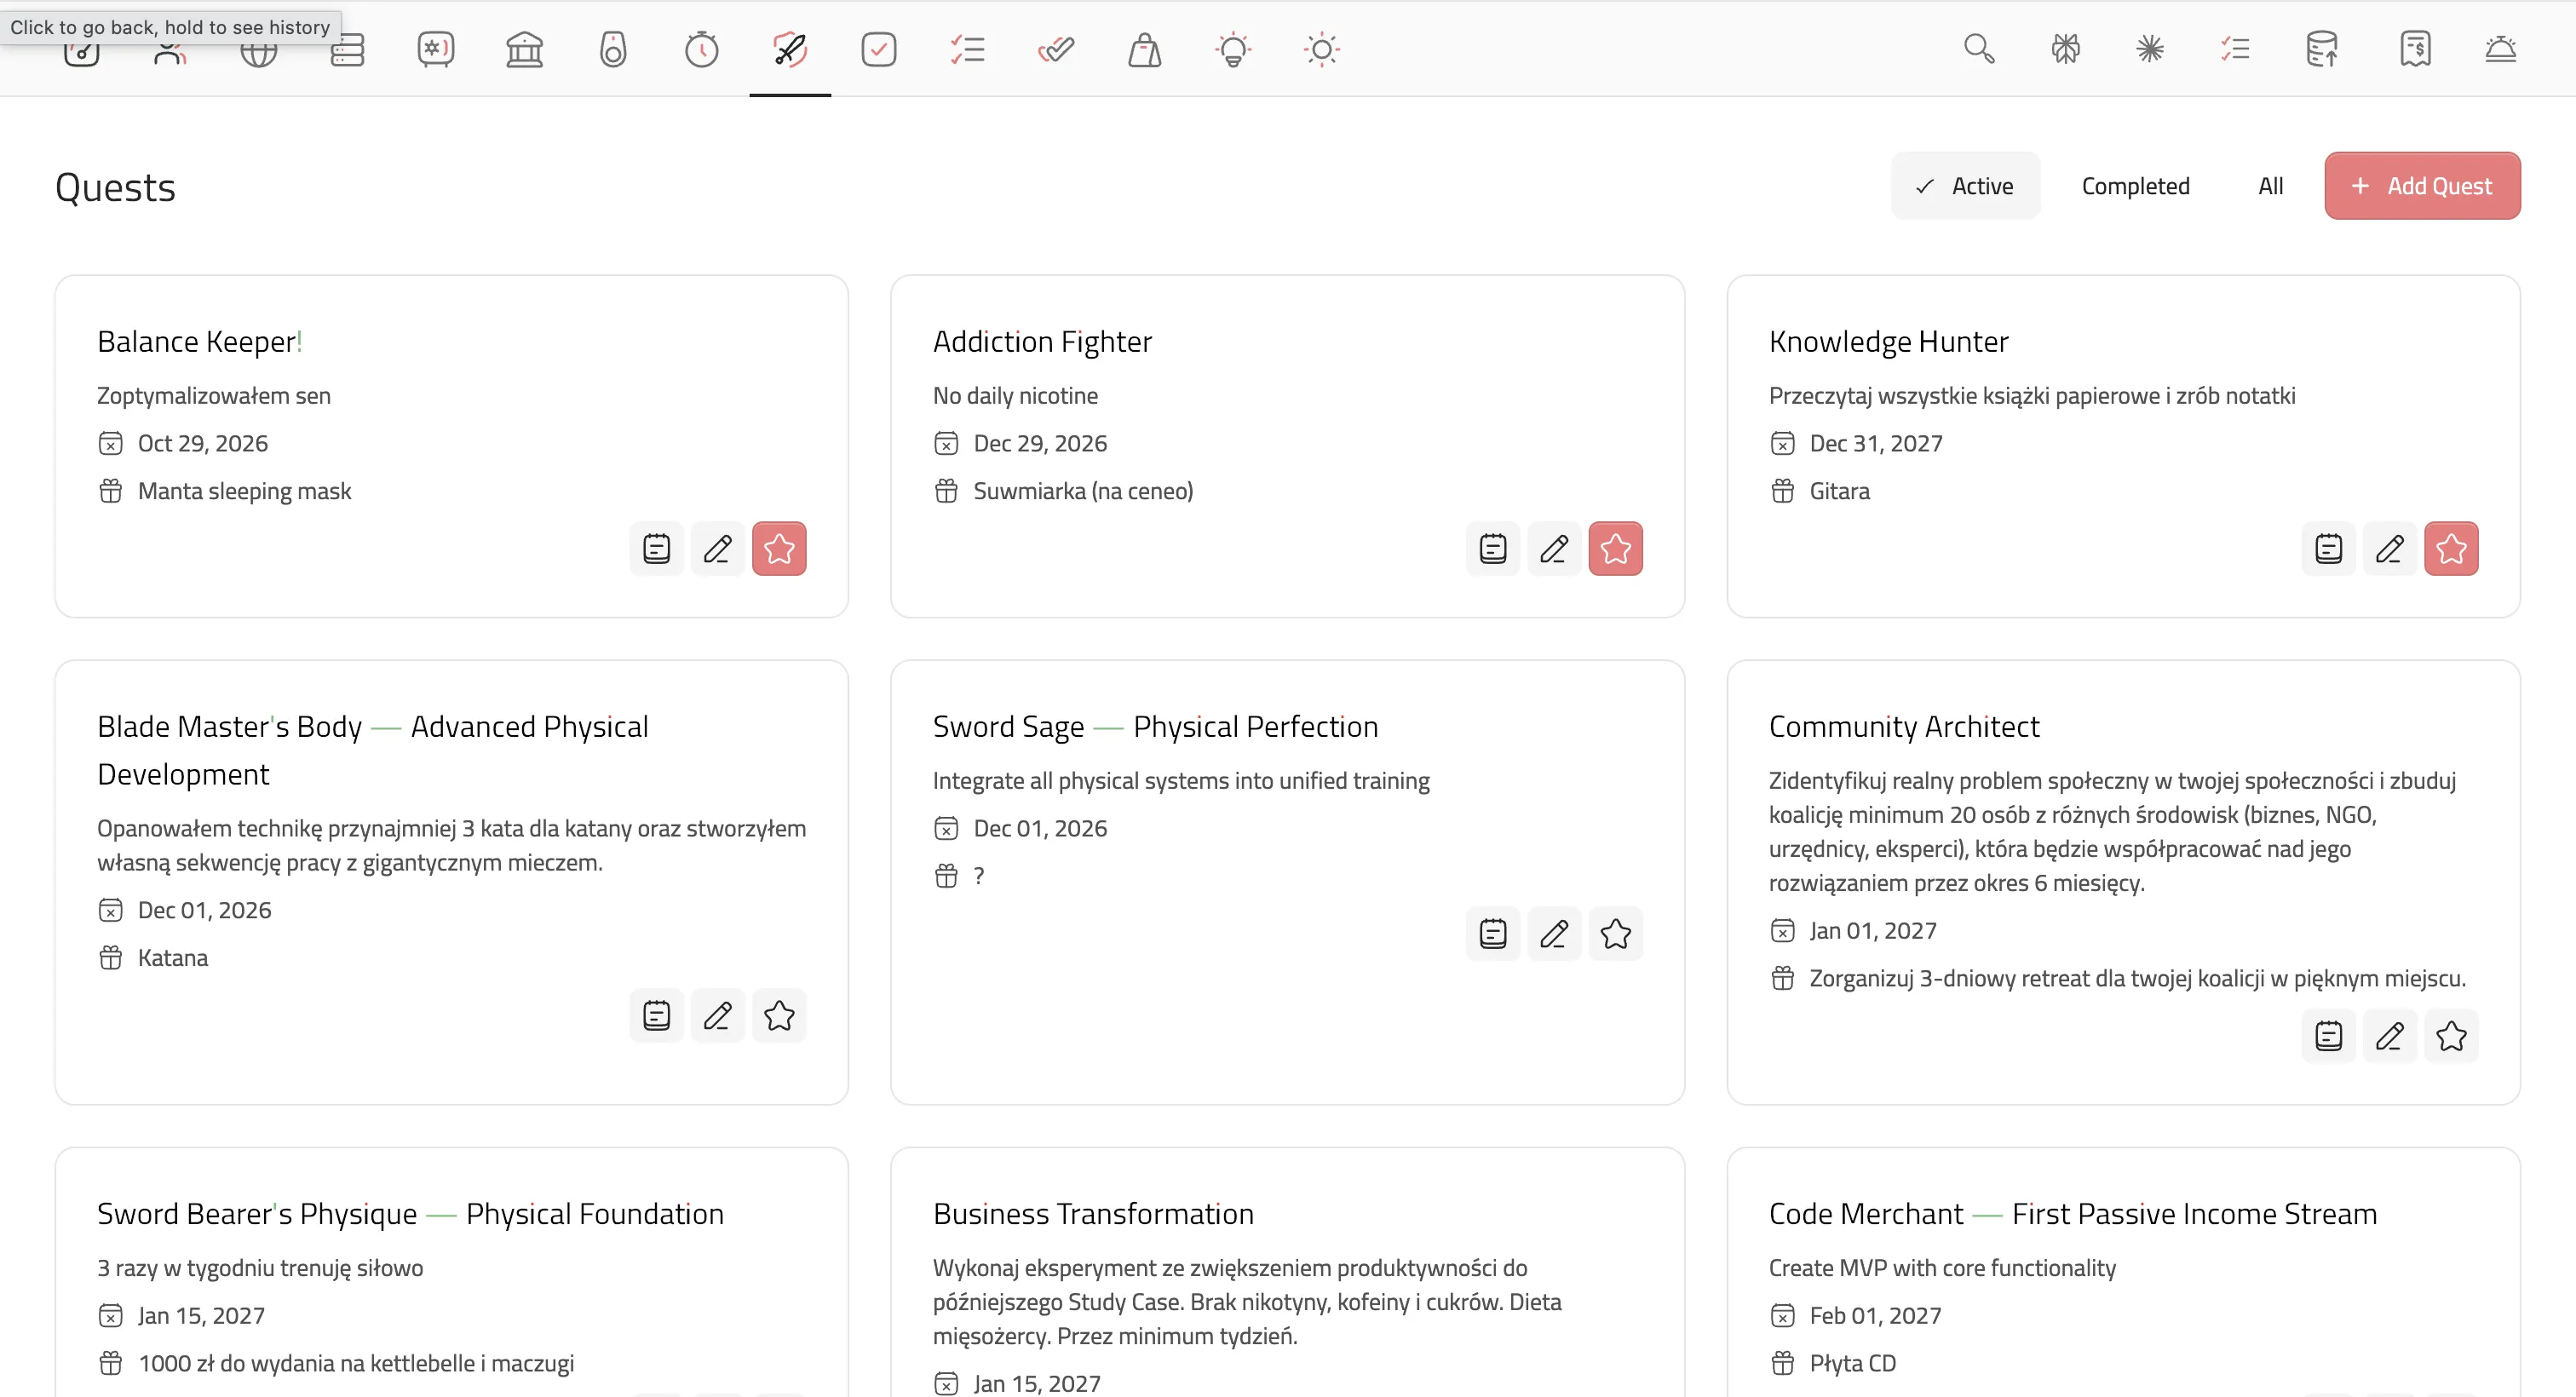Image resolution: width=2576 pixels, height=1397 pixels.
Task: Star the Community Architect quest
Action: coord(2451,1035)
